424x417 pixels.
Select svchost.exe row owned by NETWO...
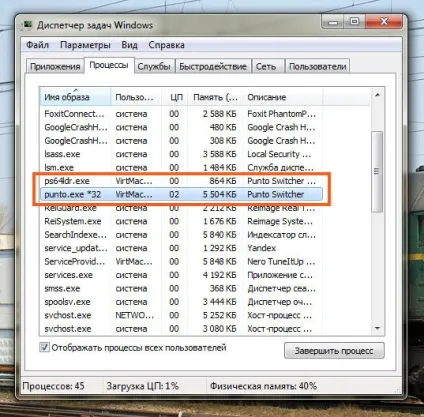click(181, 315)
